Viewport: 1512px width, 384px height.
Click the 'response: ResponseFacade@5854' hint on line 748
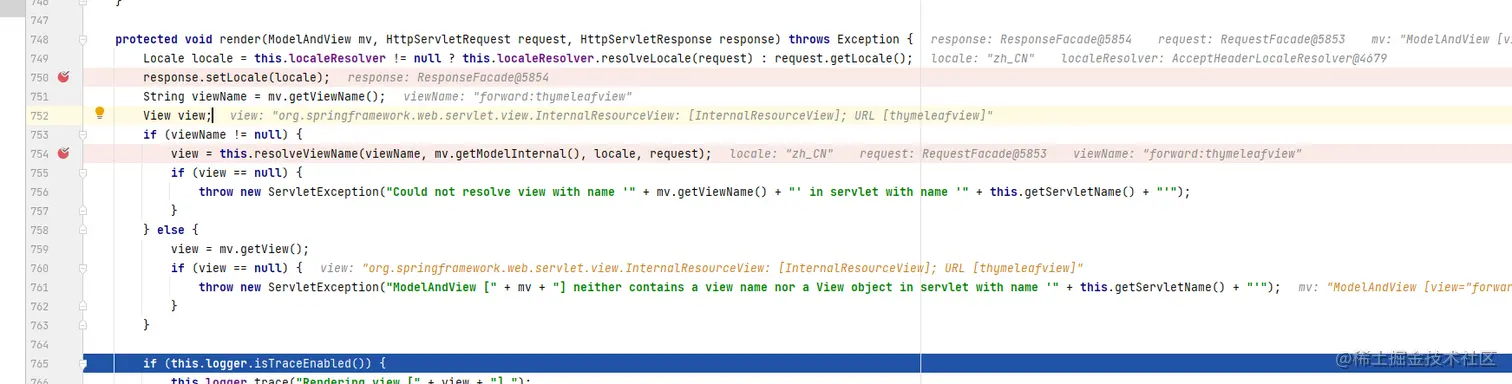tap(1031, 39)
